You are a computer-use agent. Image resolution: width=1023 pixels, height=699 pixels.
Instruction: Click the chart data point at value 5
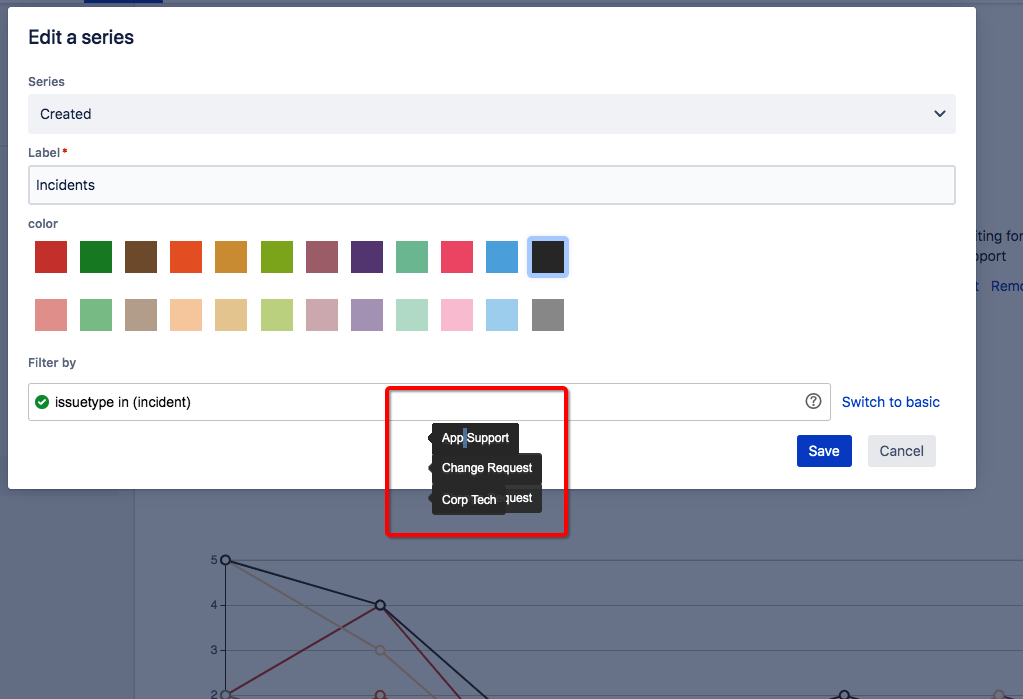coord(225,560)
